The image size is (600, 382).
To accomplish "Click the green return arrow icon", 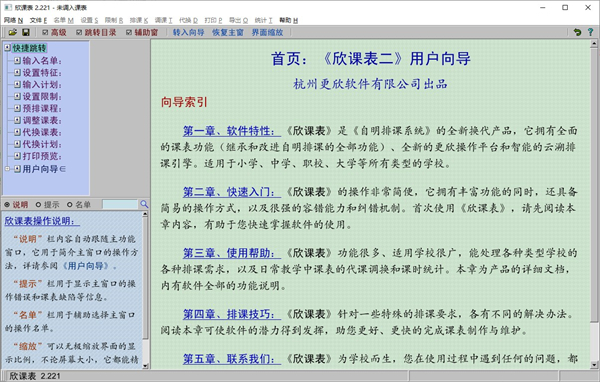I will [577, 33].
